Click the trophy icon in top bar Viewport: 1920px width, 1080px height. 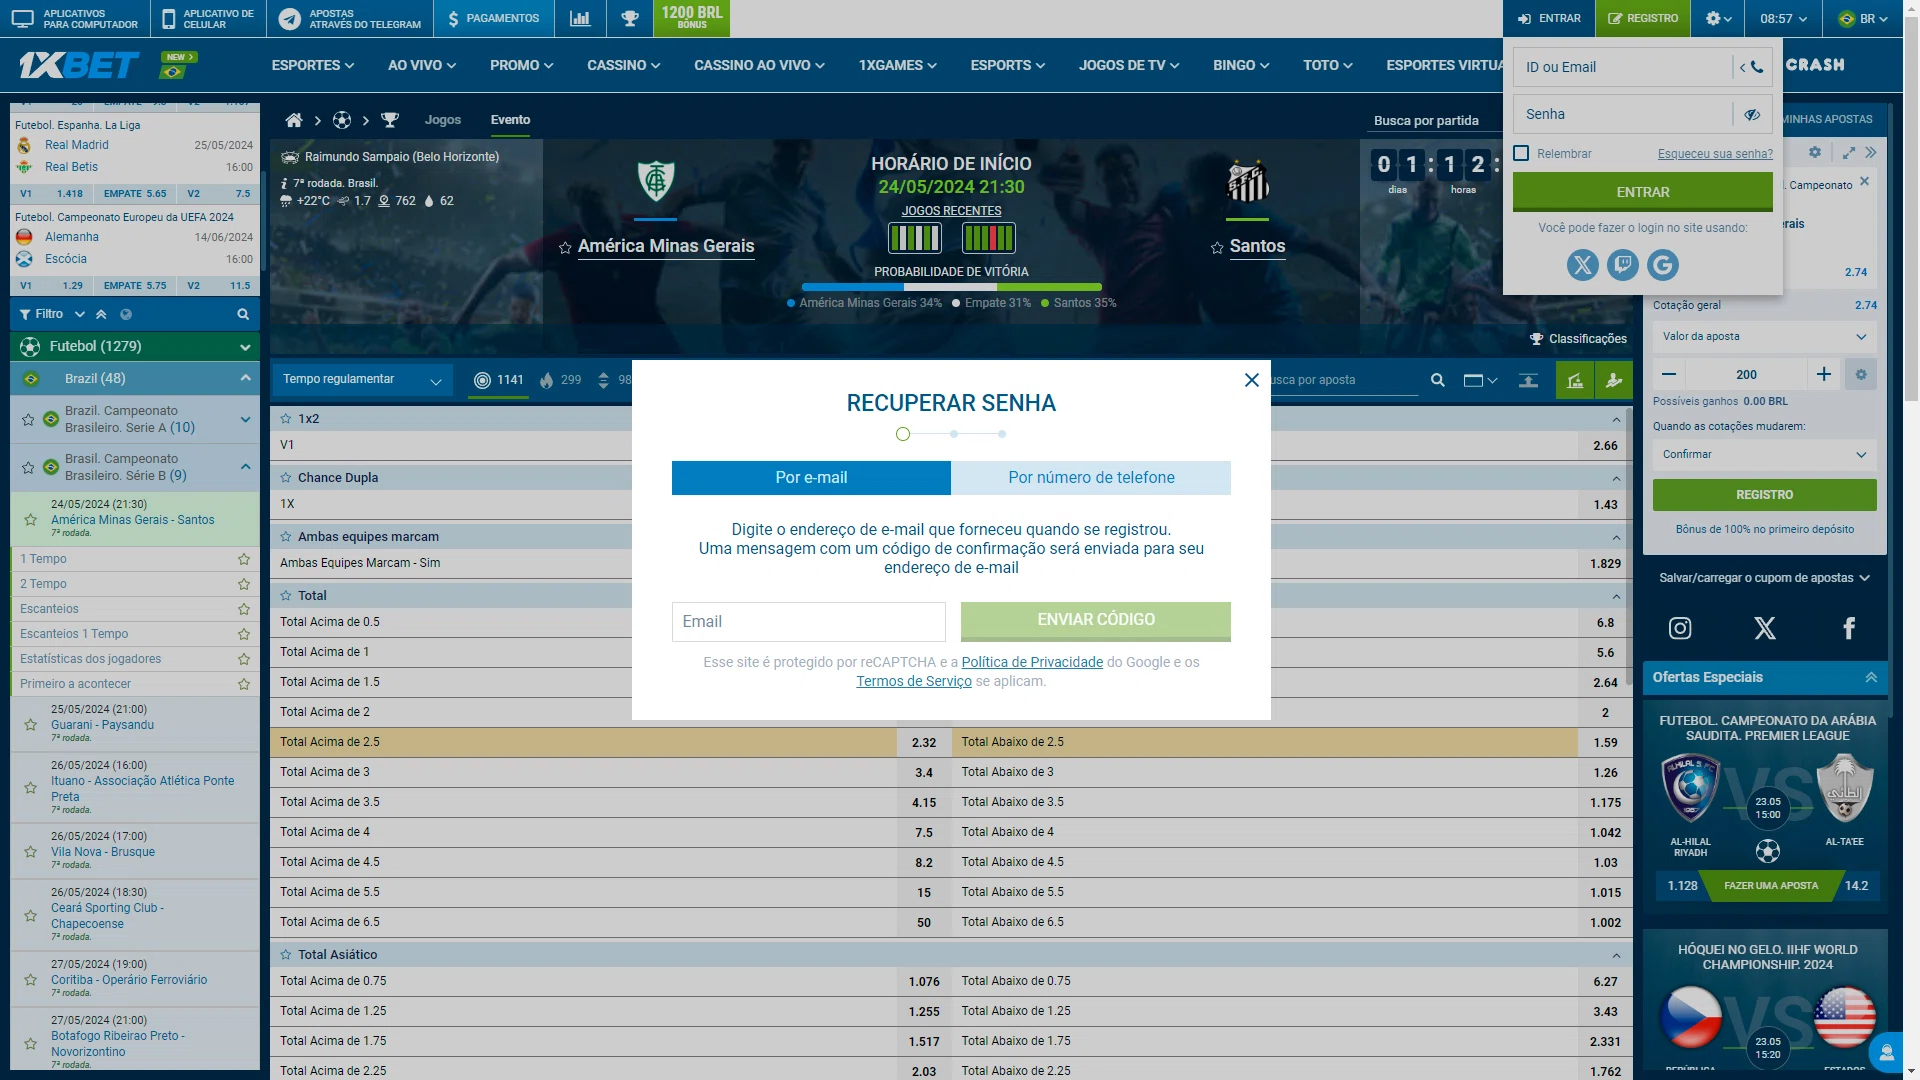630,18
